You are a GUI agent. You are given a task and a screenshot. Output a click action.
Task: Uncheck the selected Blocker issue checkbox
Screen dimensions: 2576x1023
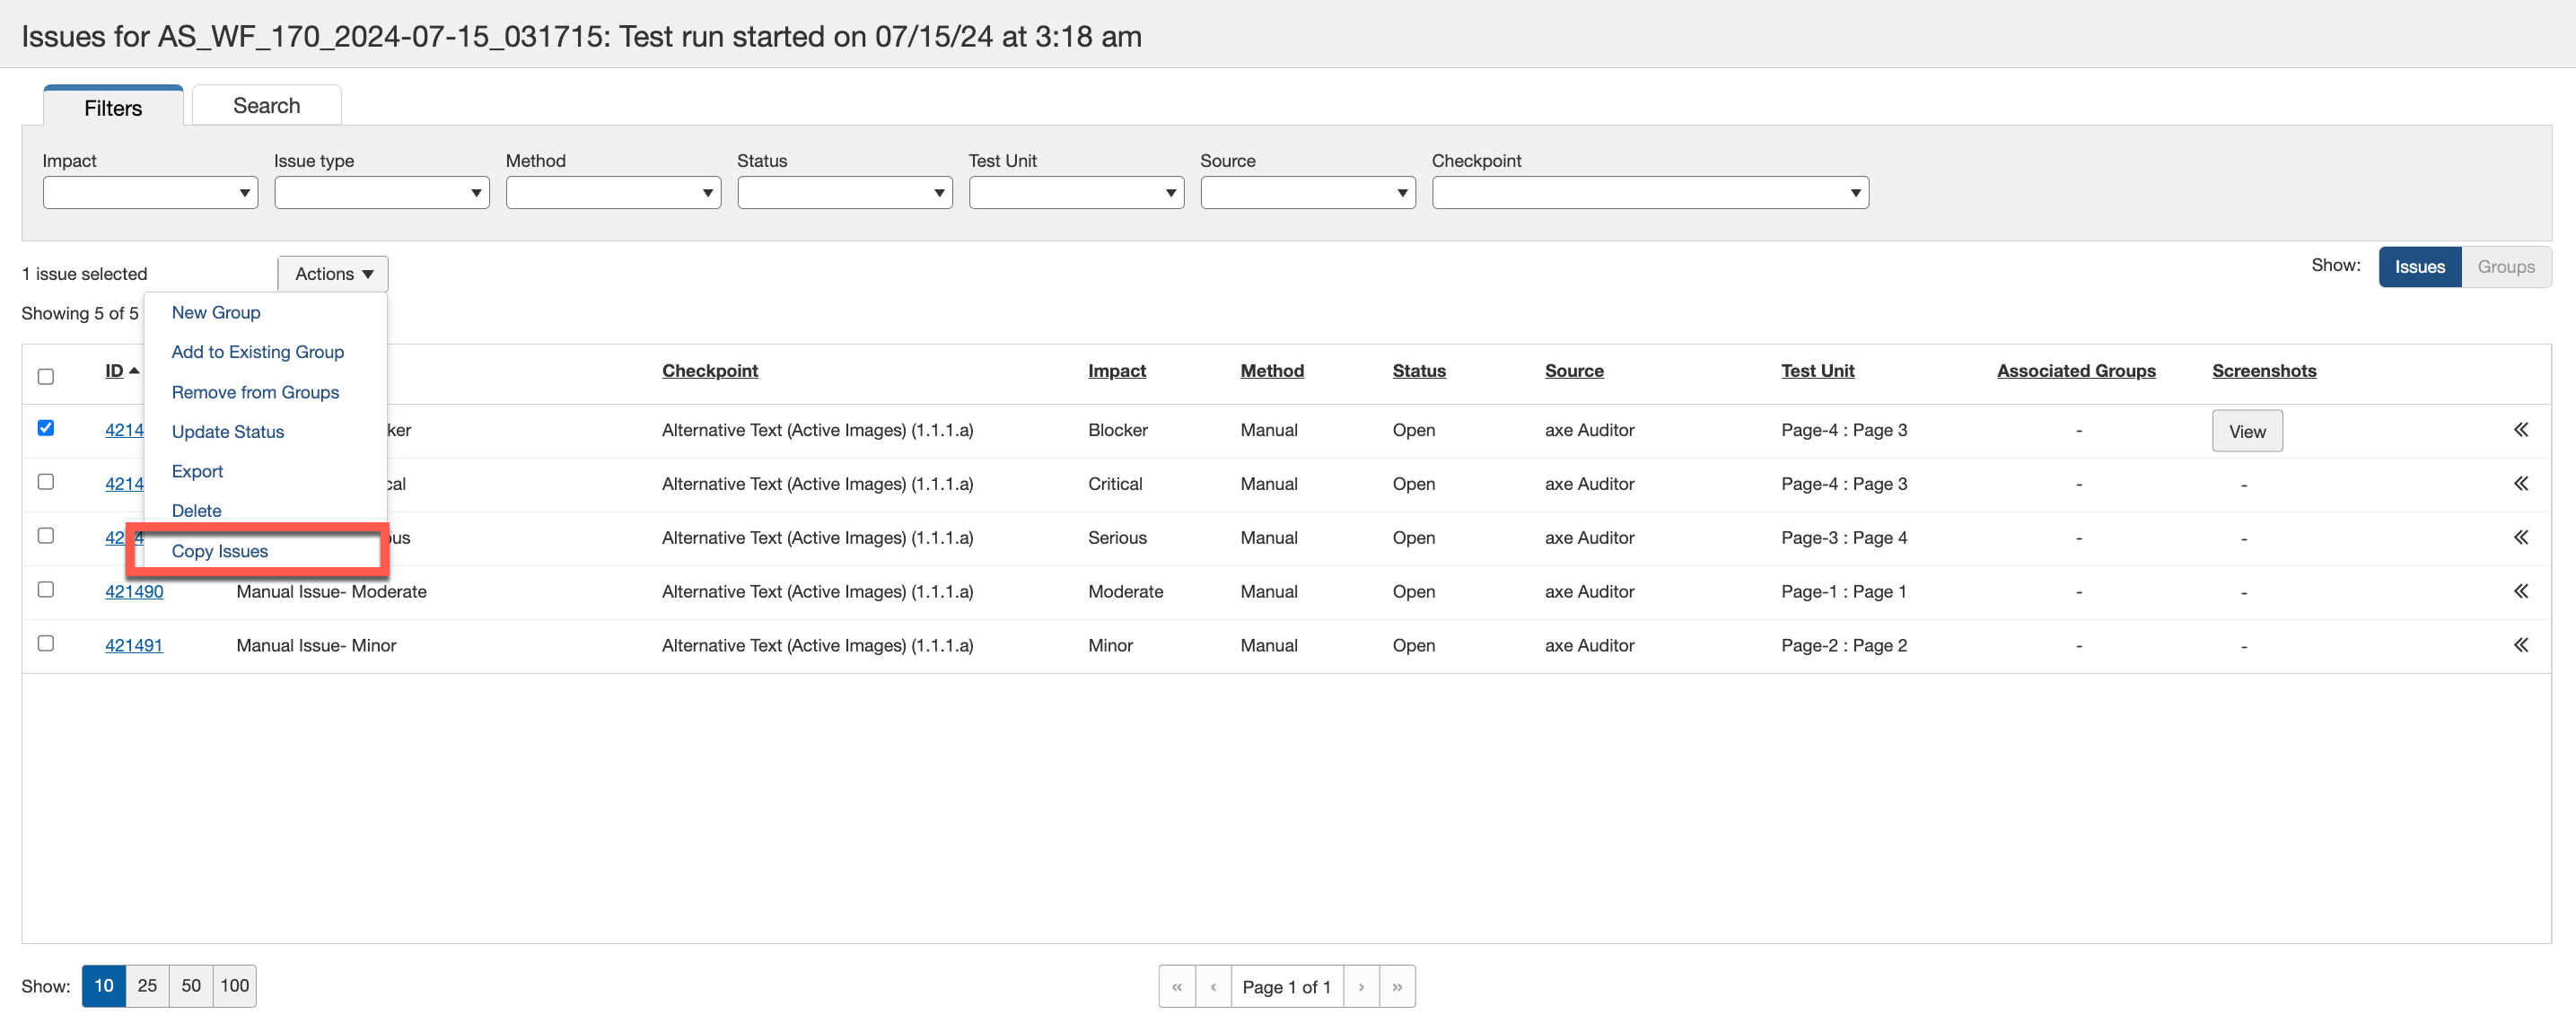[x=46, y=428]
